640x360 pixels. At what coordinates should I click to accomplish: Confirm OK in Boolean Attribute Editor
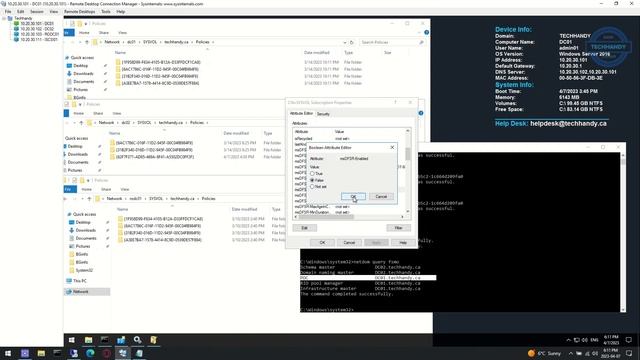point(353,197)
